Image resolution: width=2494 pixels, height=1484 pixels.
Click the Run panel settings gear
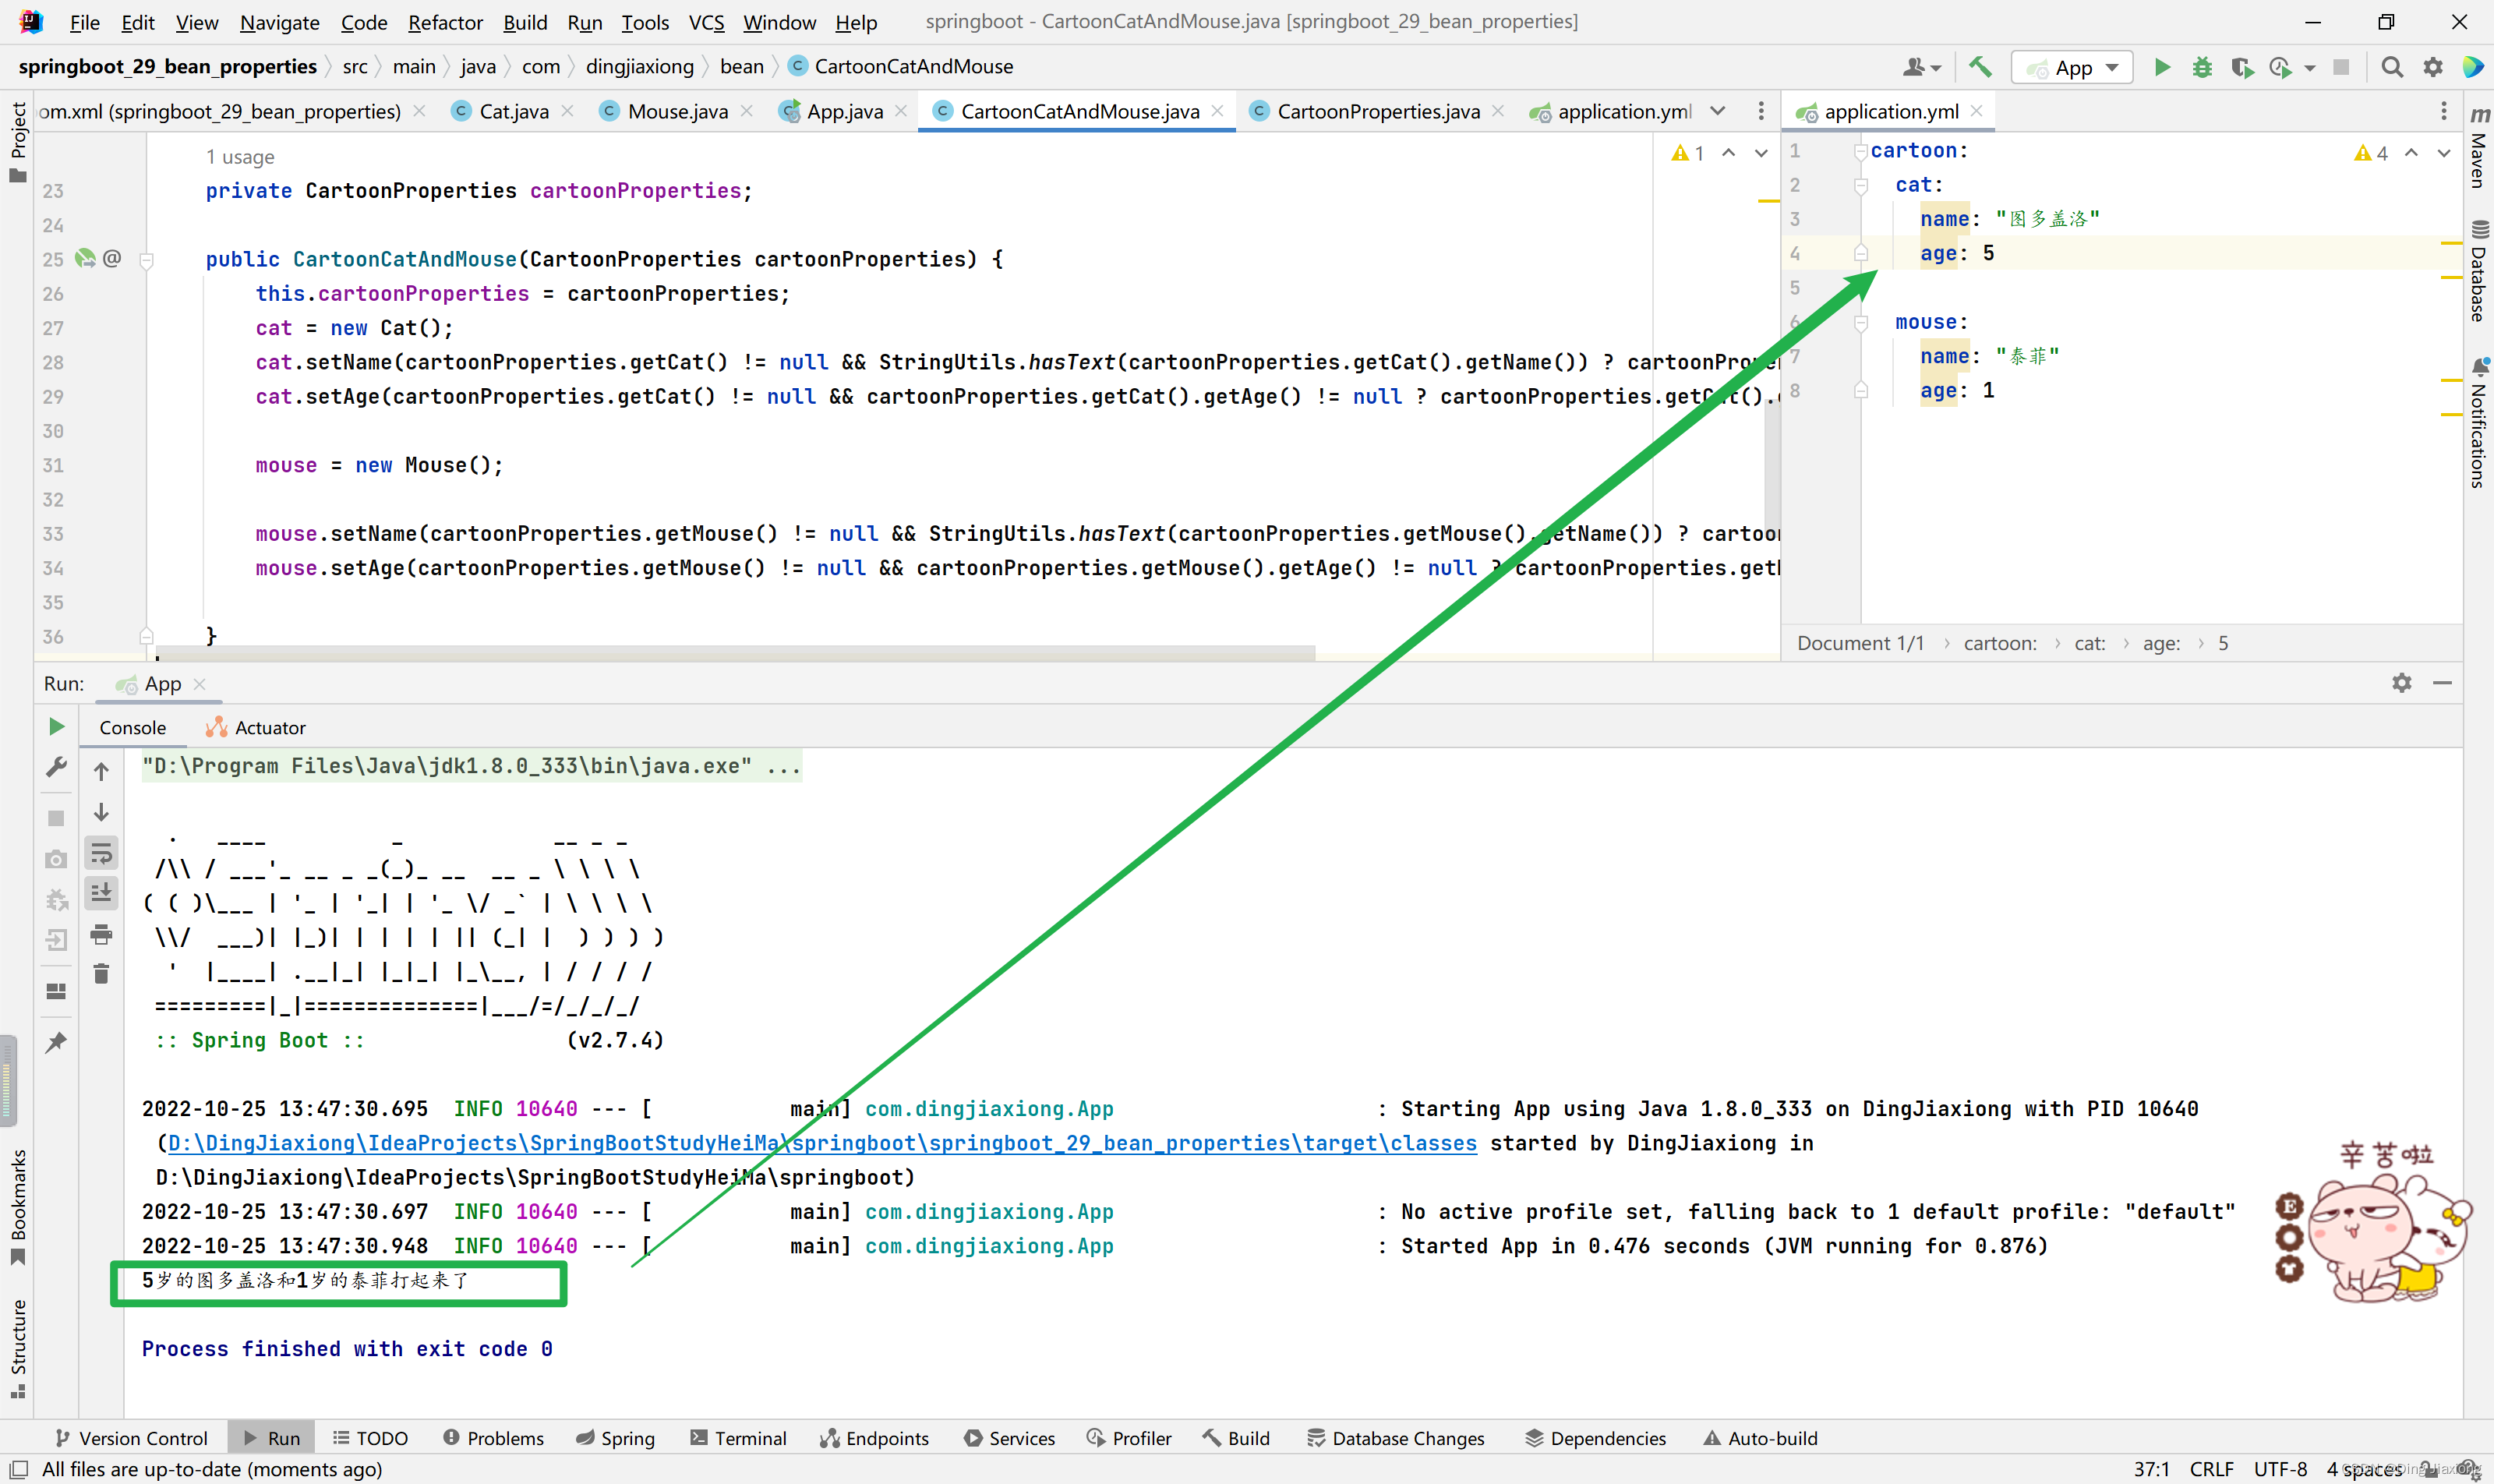pyautogui.click(x=2401, y=683)
